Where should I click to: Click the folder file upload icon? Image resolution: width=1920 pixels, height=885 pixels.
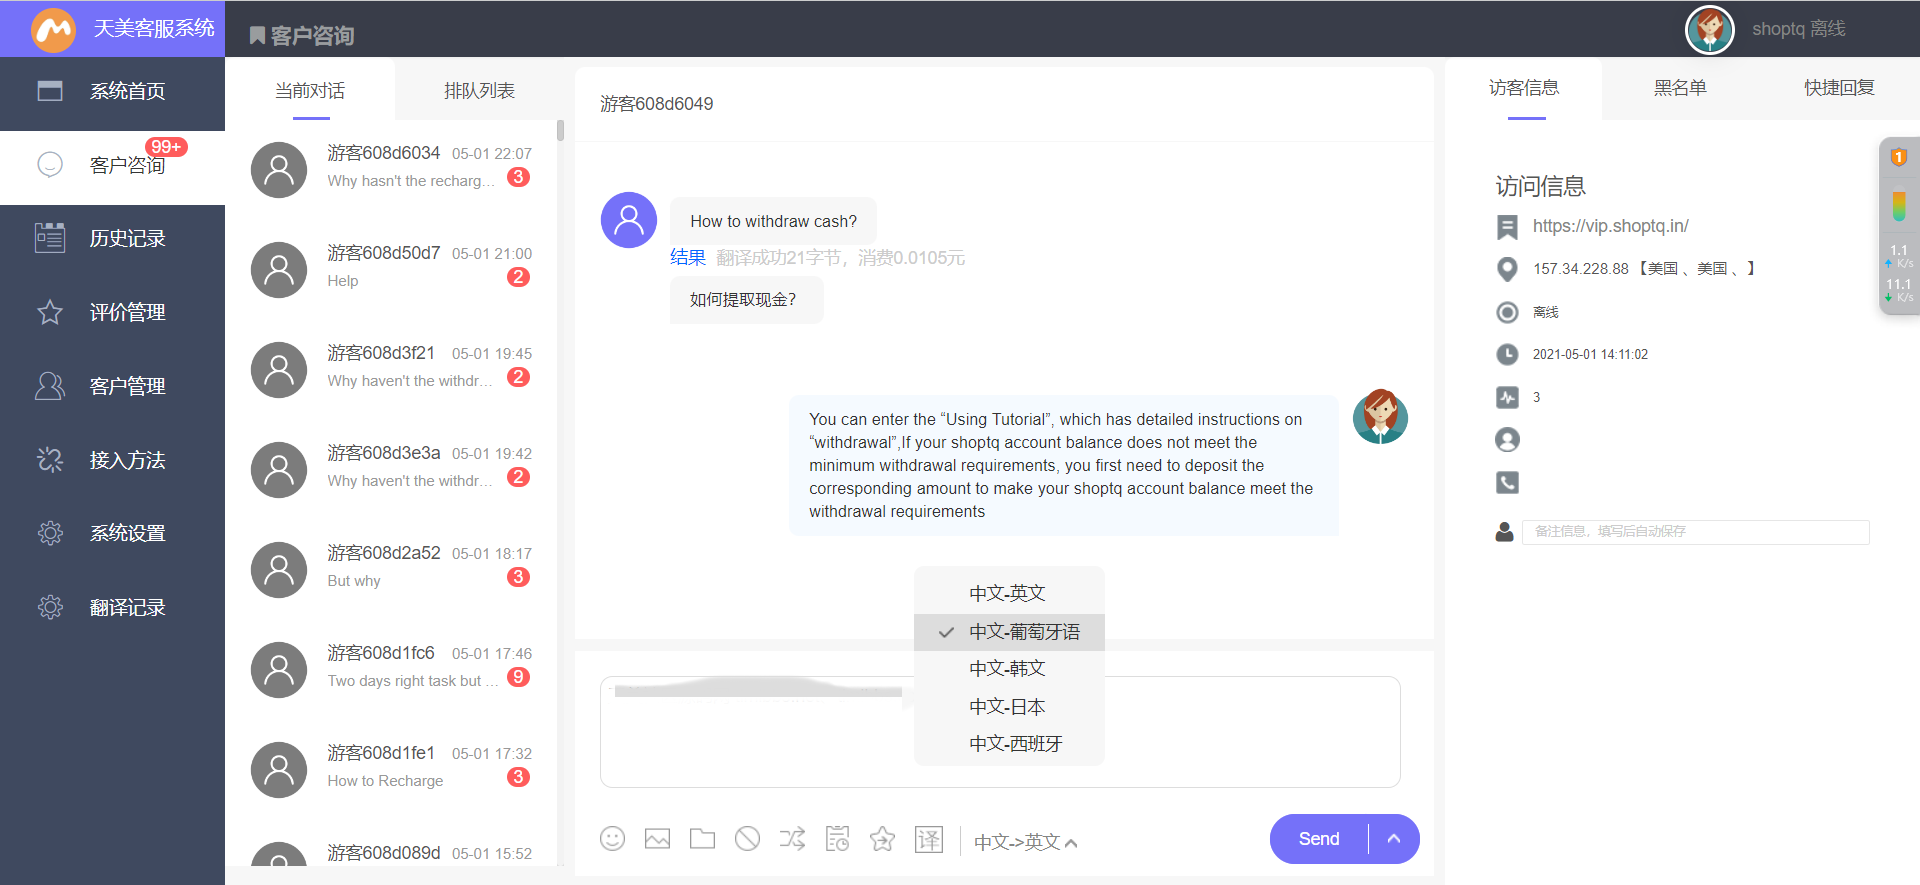(702, 839)
